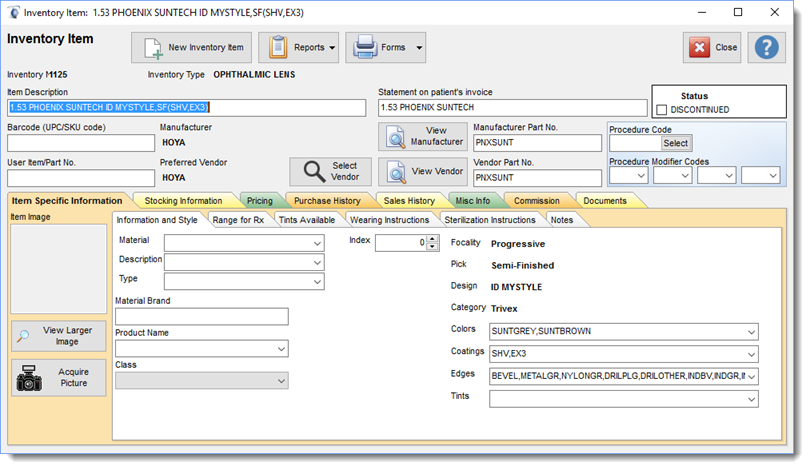The height and width of the screenshot is (469, 809).
Task: Open the Commission tab
Action: point(537,201)
